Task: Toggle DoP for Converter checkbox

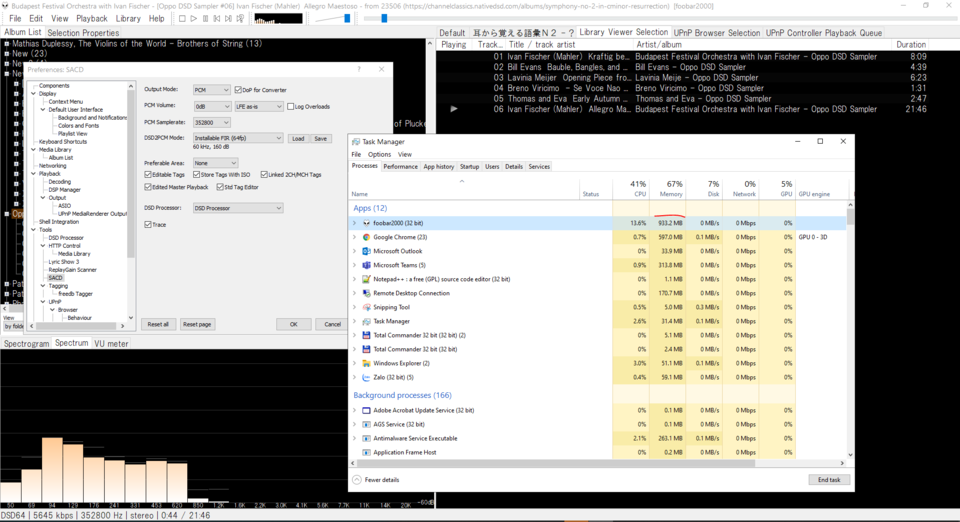Action: [x=238, y=90]
